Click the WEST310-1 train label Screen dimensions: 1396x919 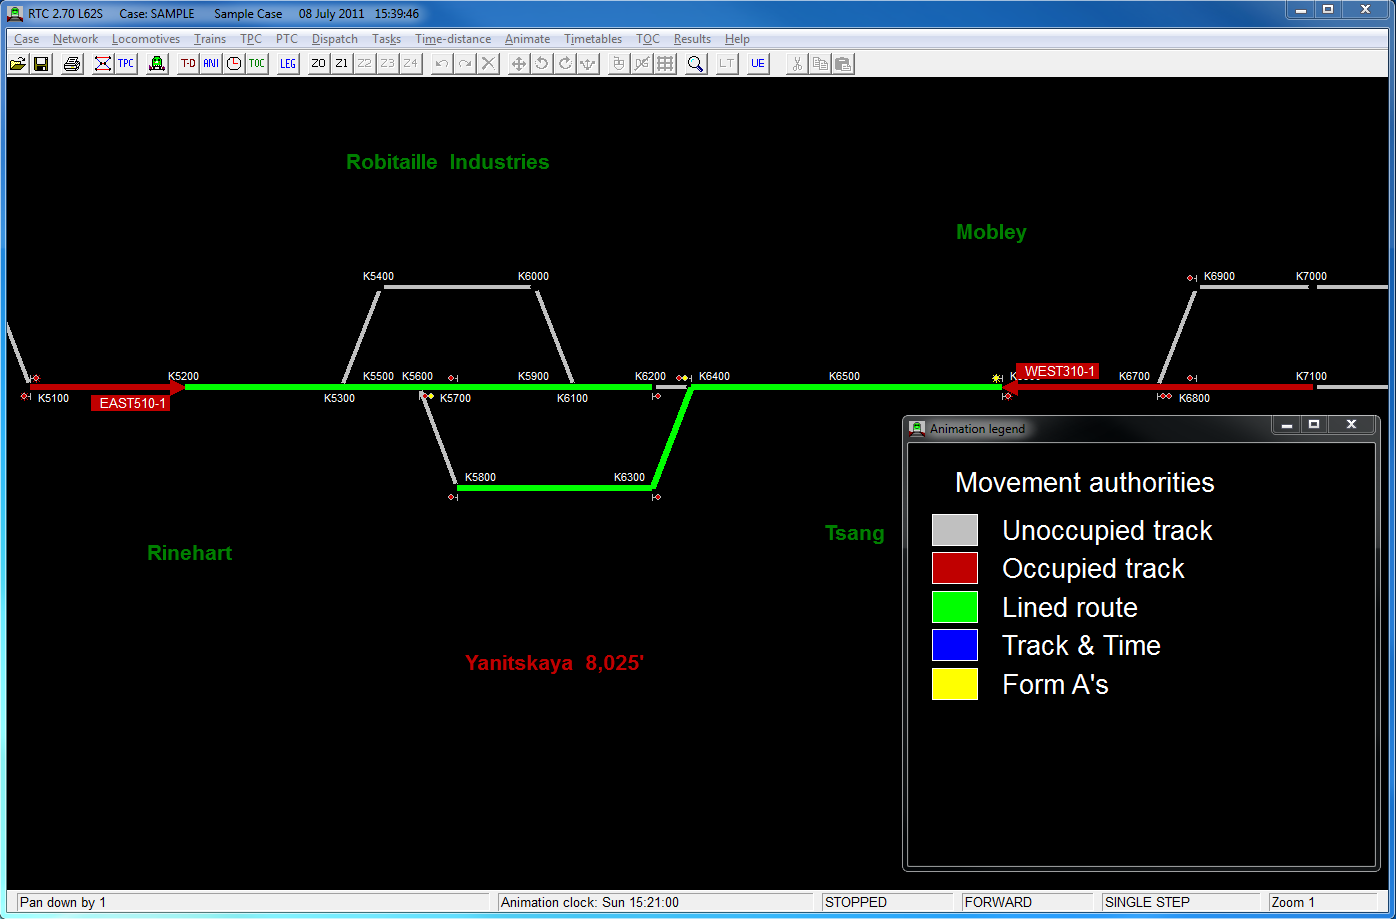tap(1057, 372)
